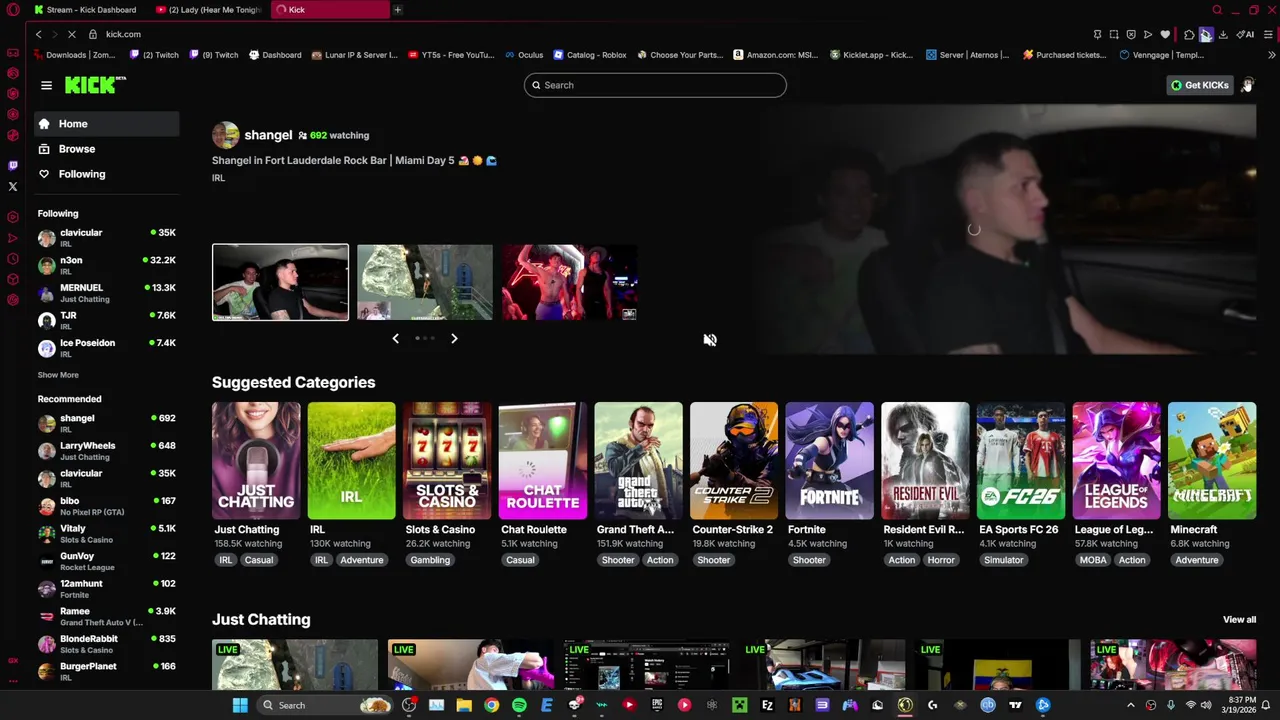Switch to Lady (Hear Me Tonight) tab
This screenshot has width=1280, height=720.
pyautogui.click(x=210, y=10)
